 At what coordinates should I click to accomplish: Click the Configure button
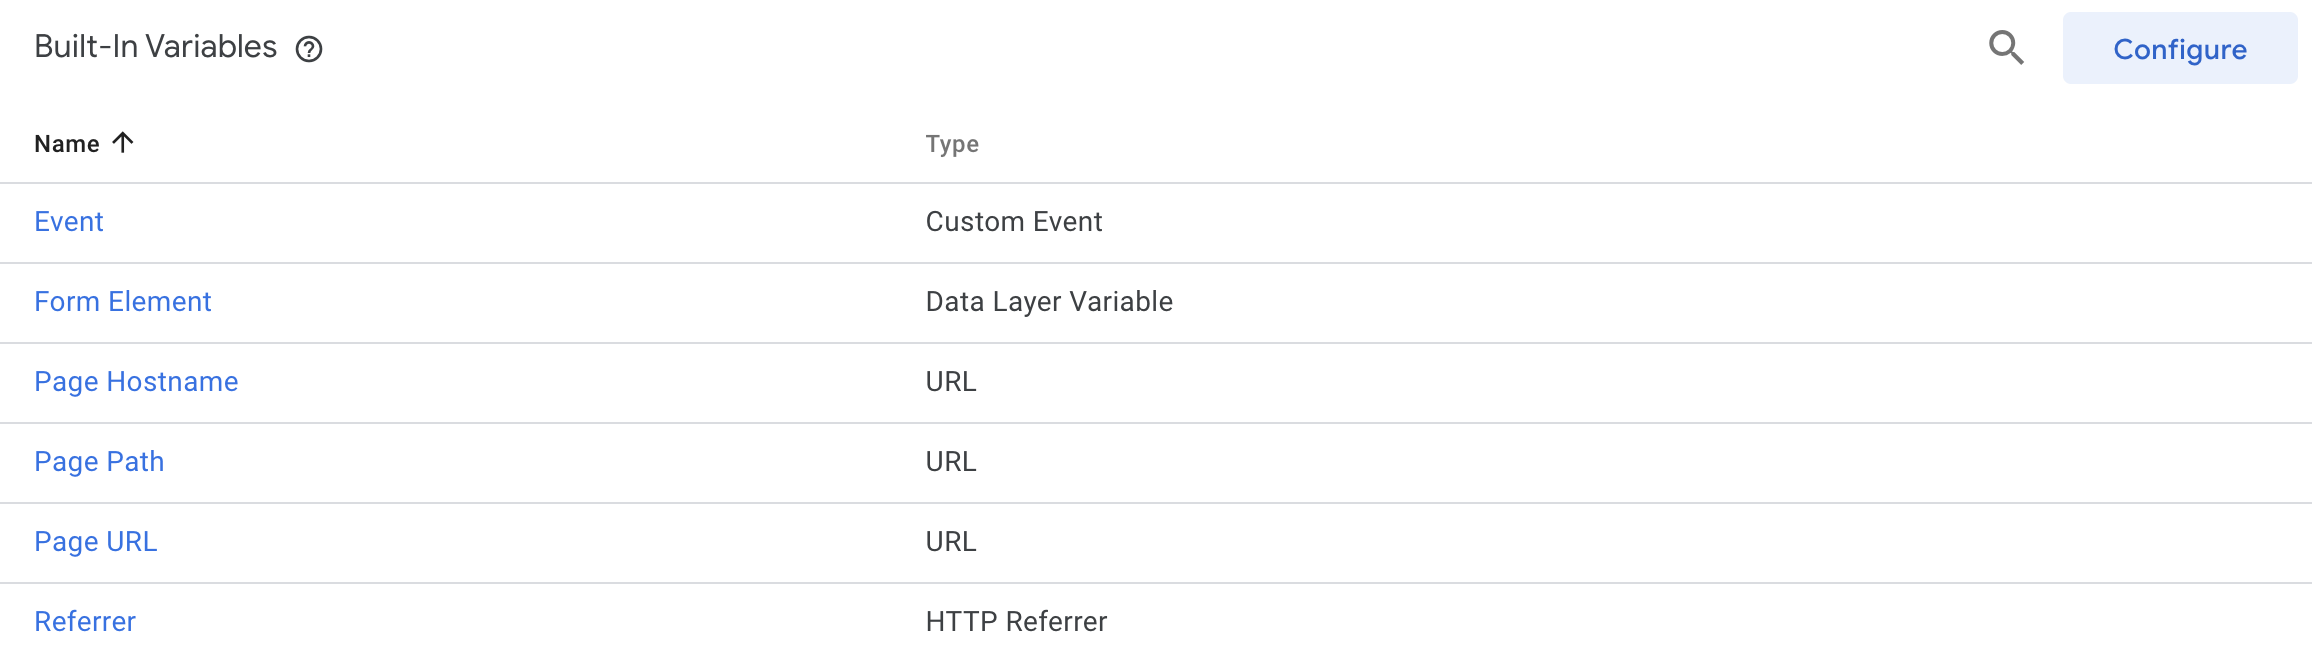(x=2180, y=48)
